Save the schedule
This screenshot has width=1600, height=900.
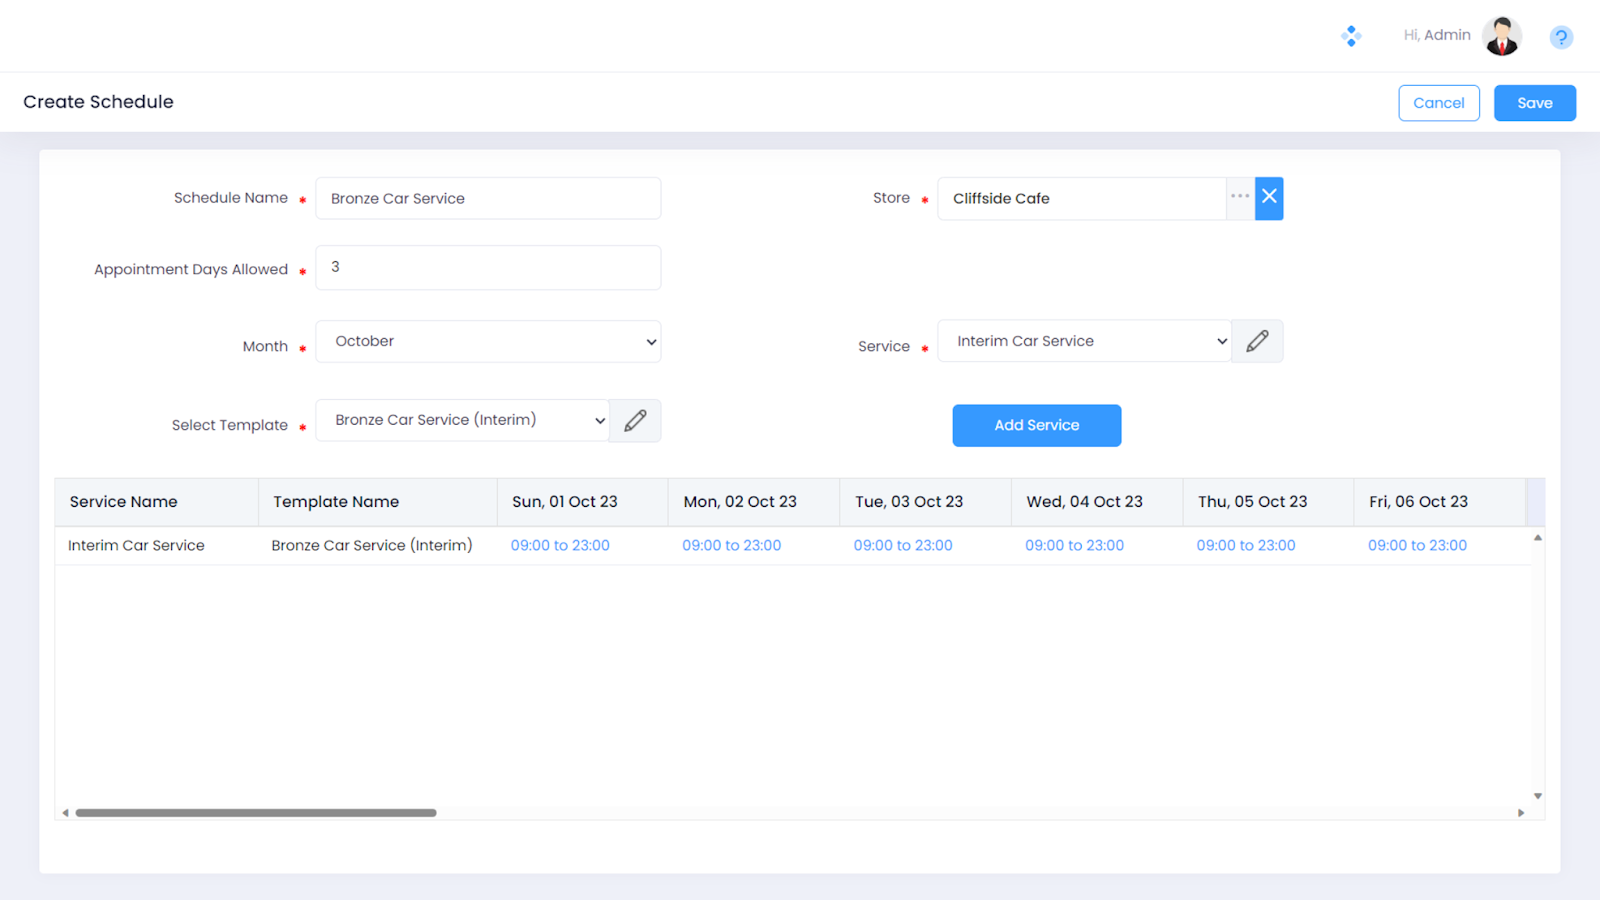click(x=1534, y=103)
